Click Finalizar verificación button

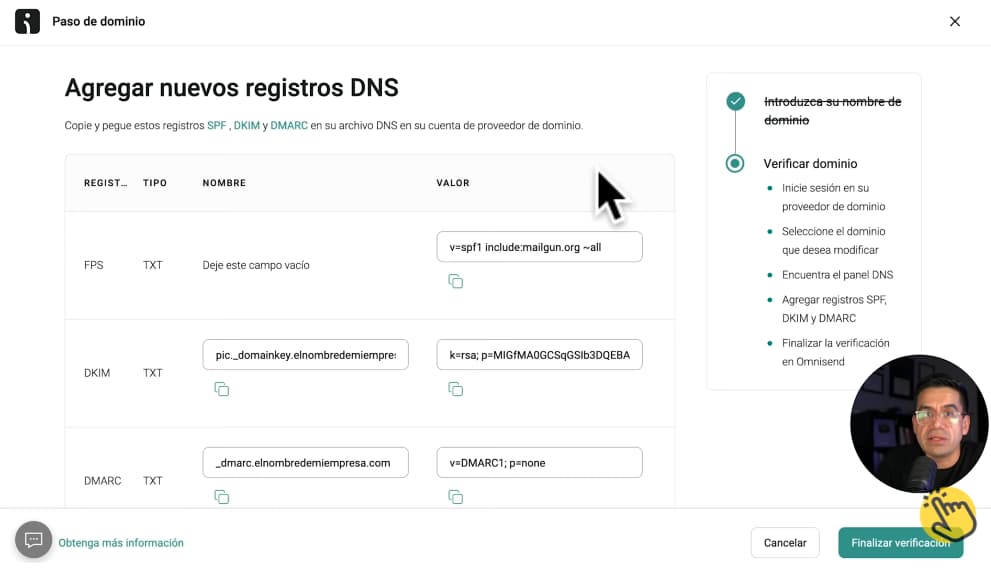(x=900, y=543)
